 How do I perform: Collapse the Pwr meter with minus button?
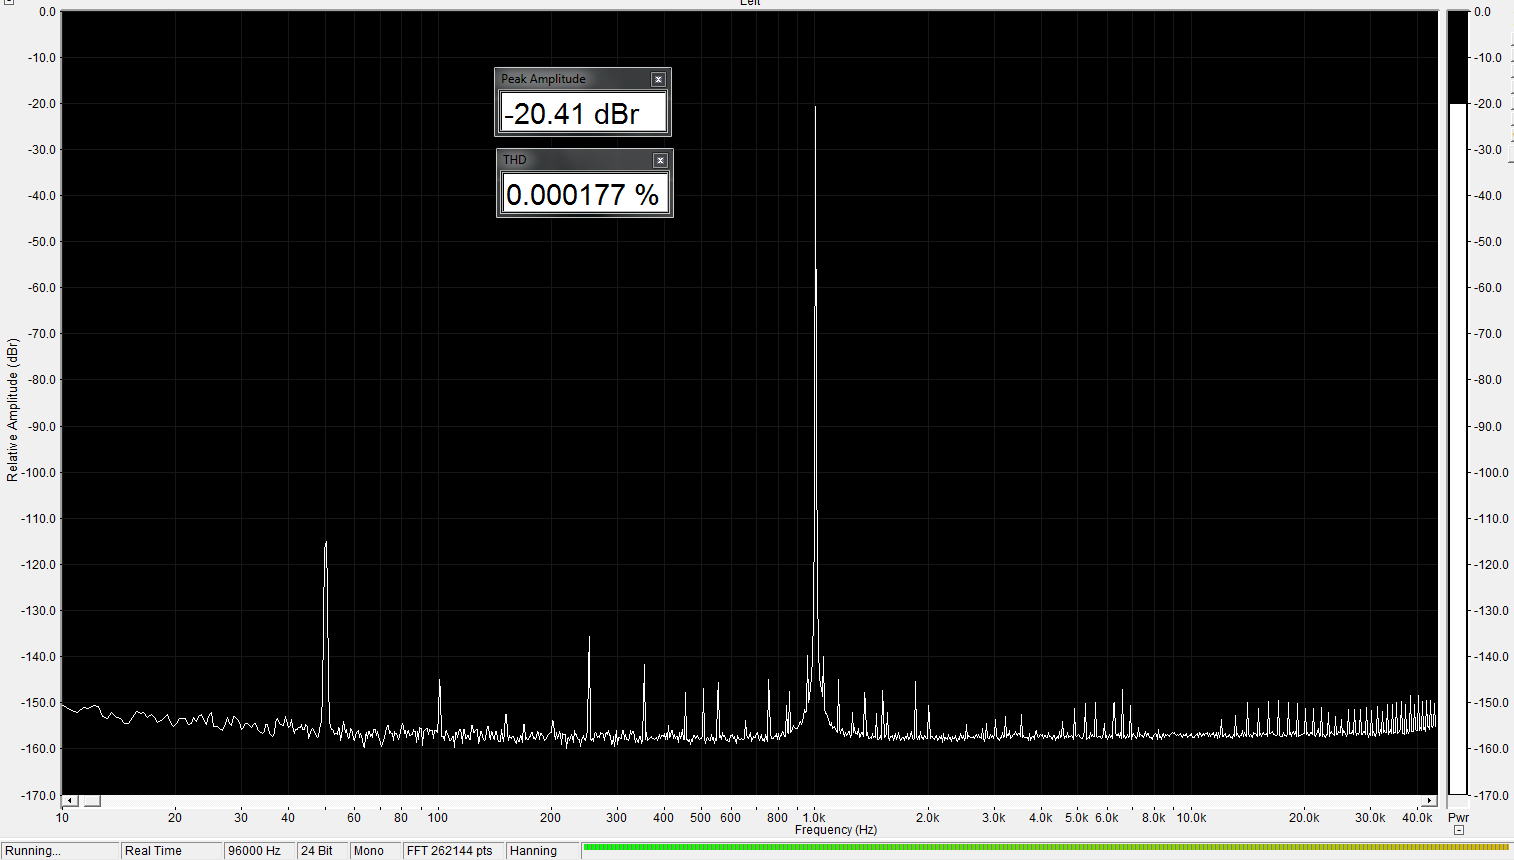pos(1459,830)
